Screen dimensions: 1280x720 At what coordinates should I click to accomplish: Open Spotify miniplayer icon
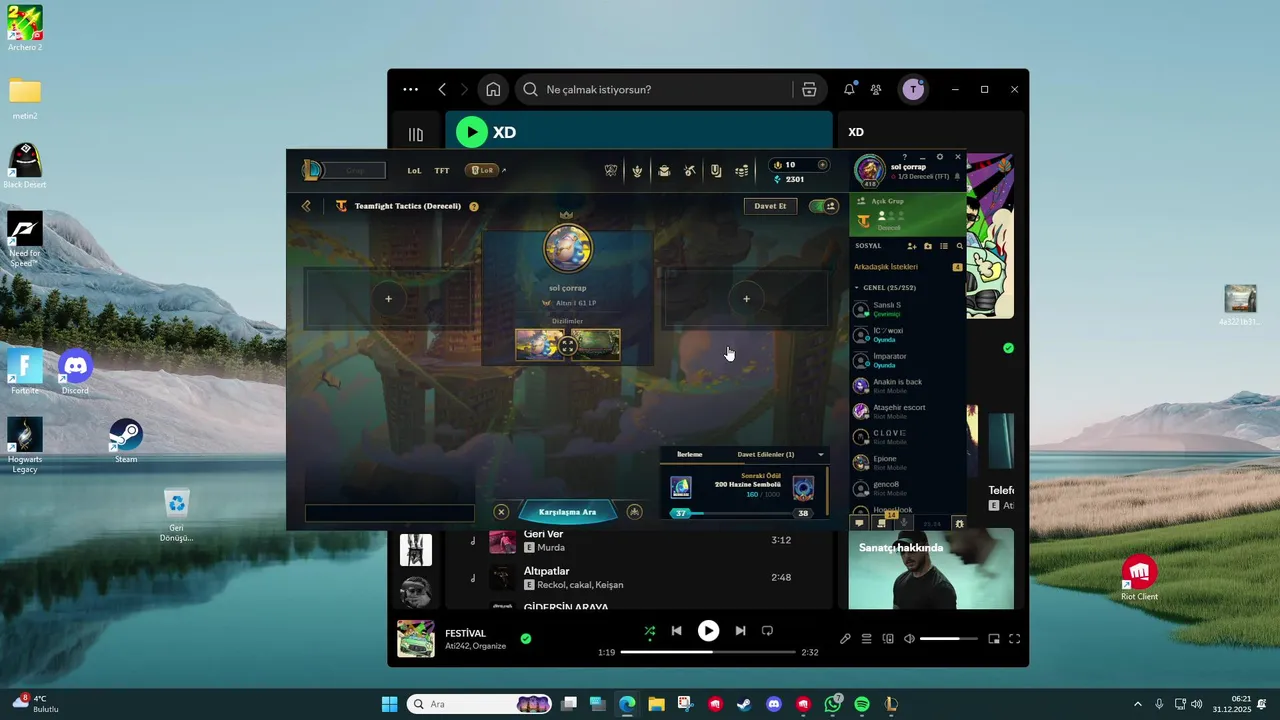pos(994,639)
